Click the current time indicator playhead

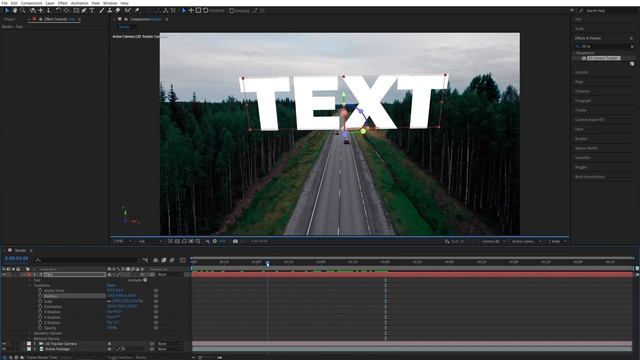(x=268, y=264)
